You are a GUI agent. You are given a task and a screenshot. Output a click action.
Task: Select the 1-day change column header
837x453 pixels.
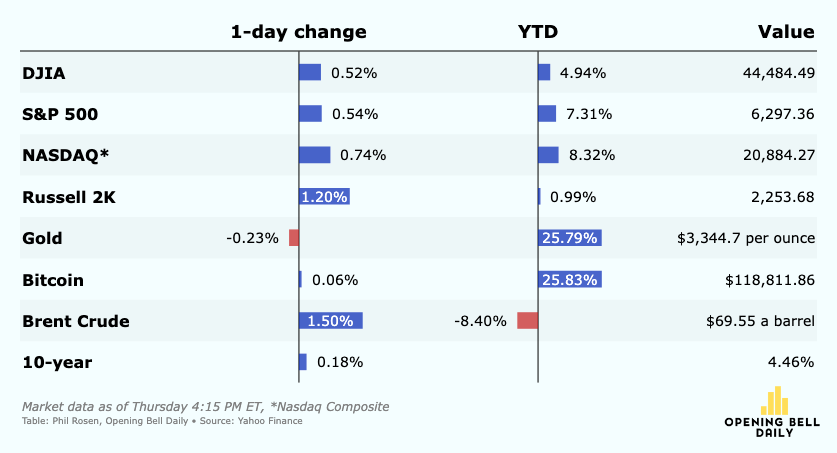[298, 31]
